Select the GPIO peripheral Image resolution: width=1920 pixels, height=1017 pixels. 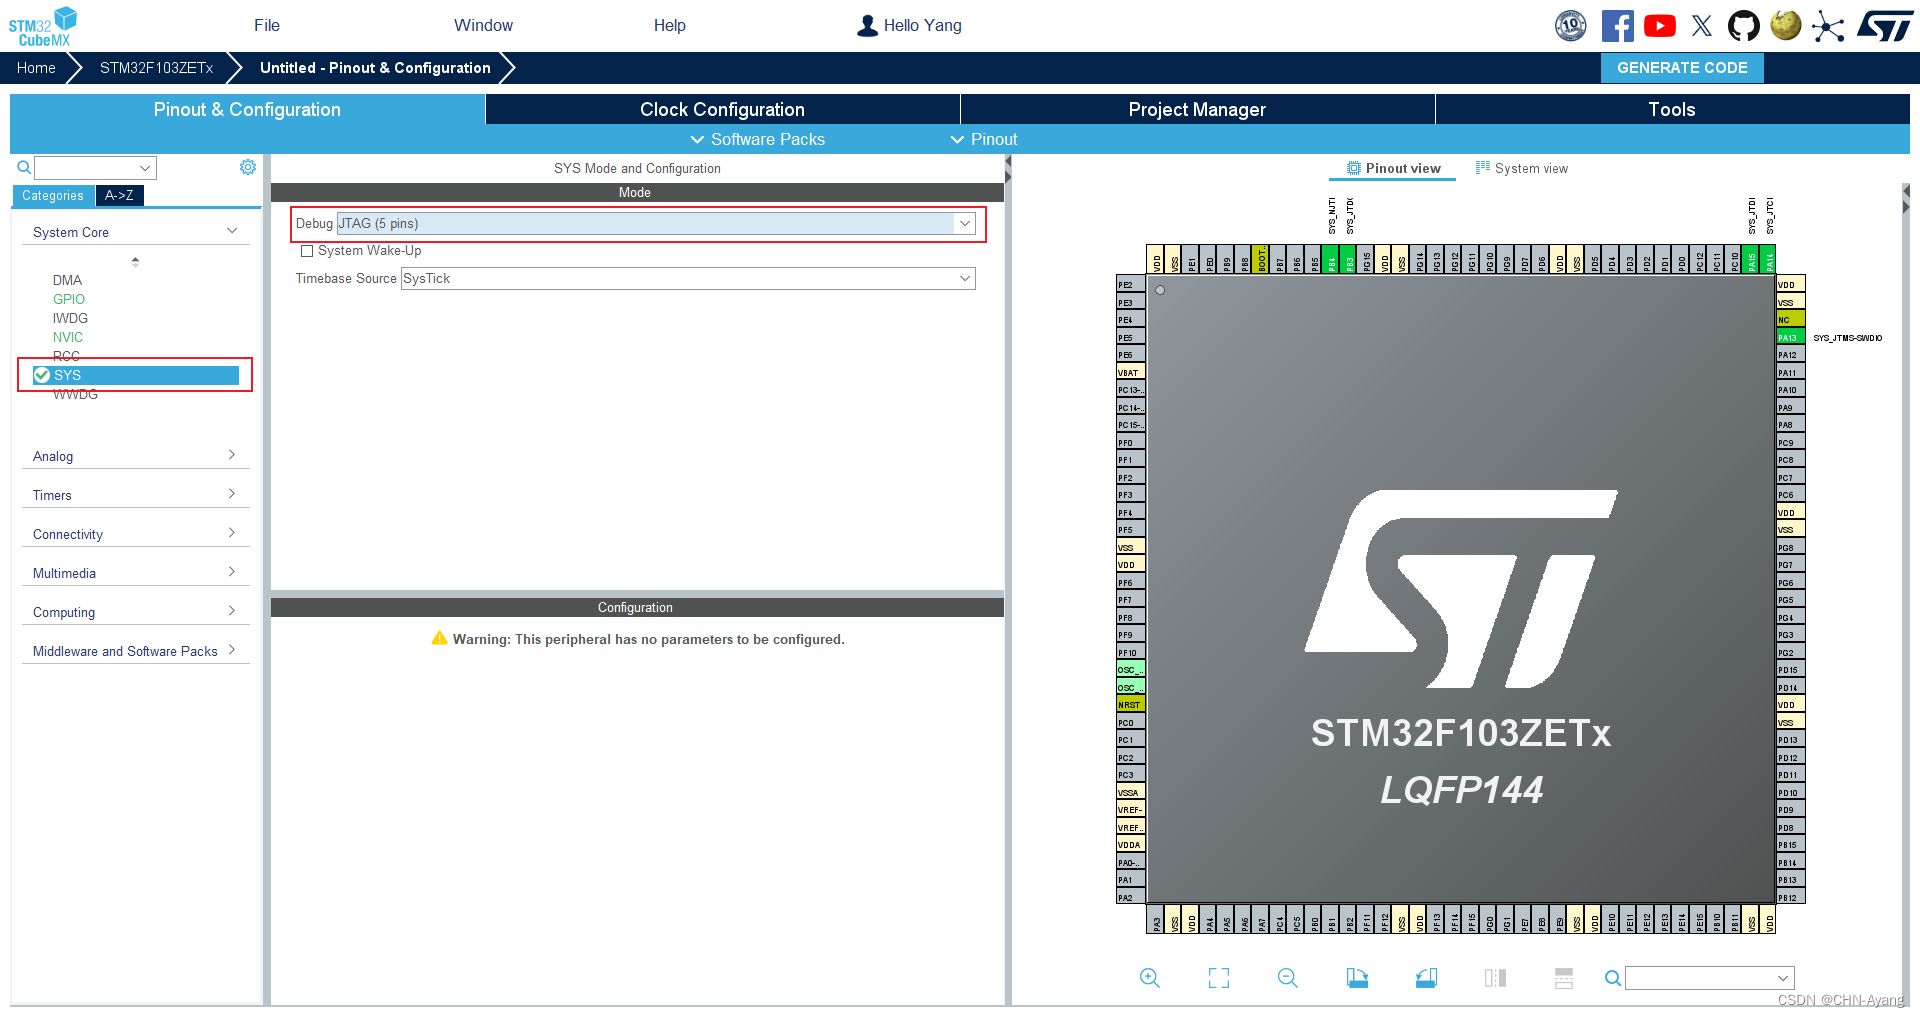pos(69,300)
